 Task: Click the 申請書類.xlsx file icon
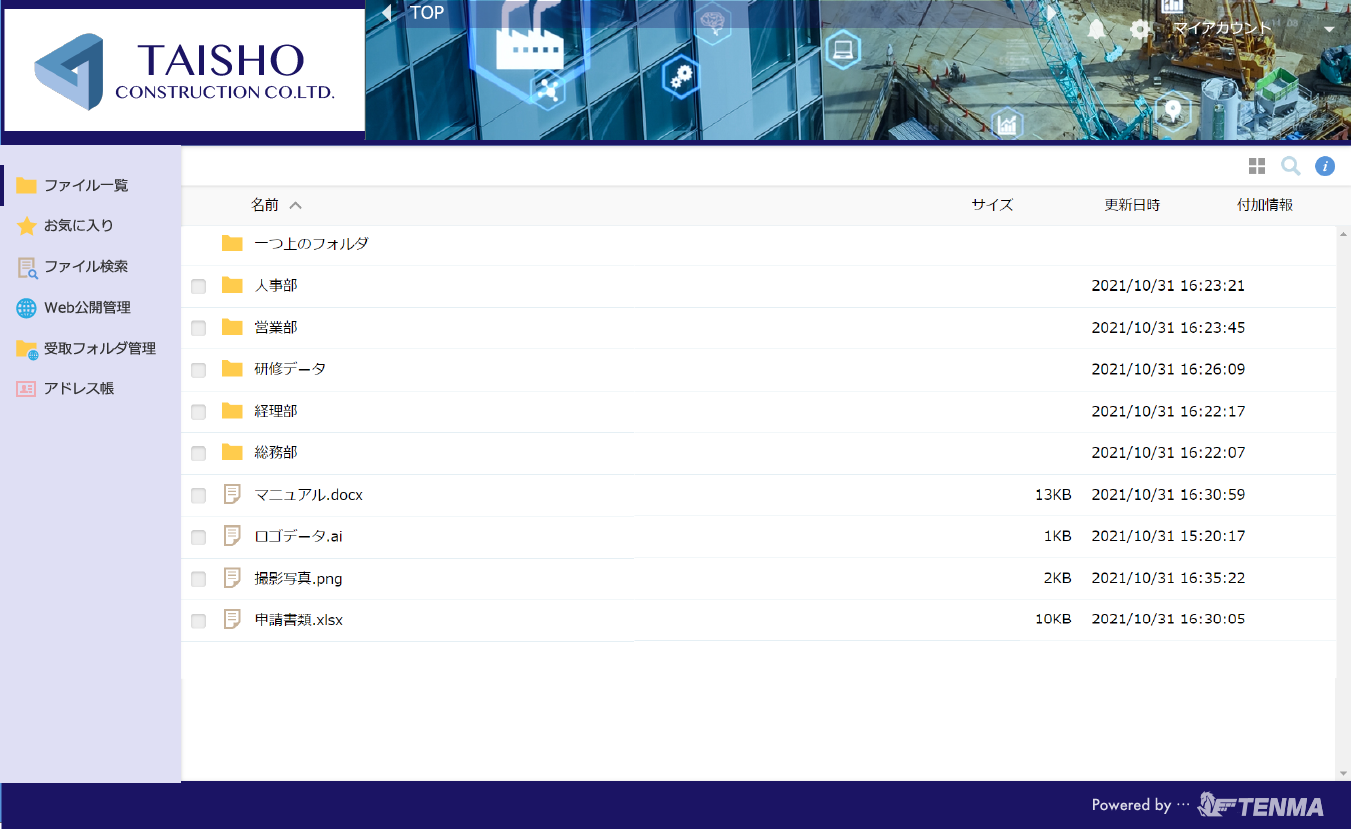coord(232,619)
